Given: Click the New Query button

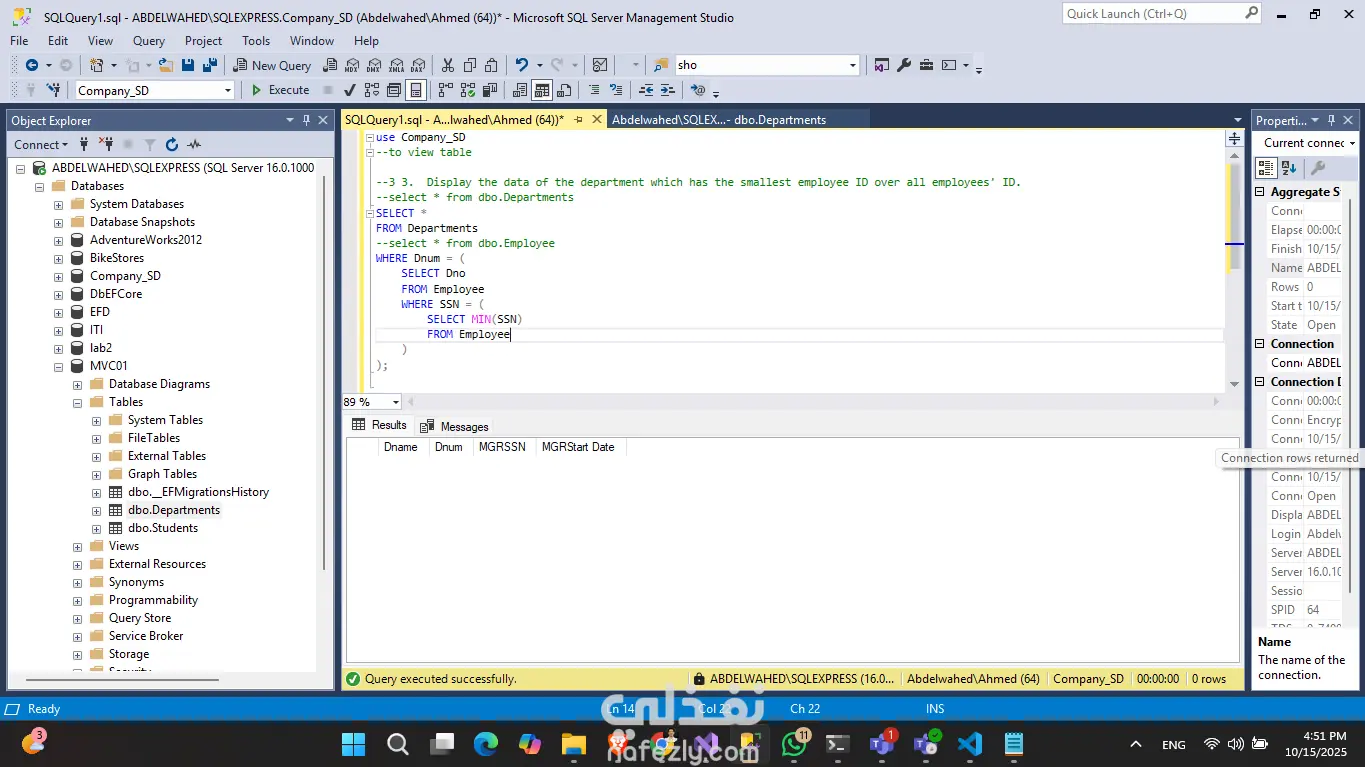Looking at the screenshot, I should pos(272,65).
